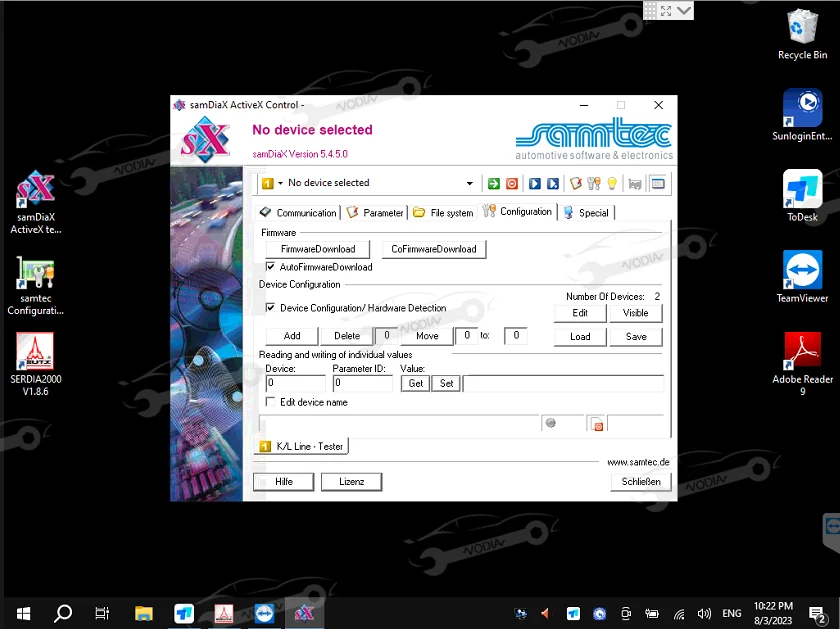Open TeamViewer desktop shortcut

click(802, 277)
